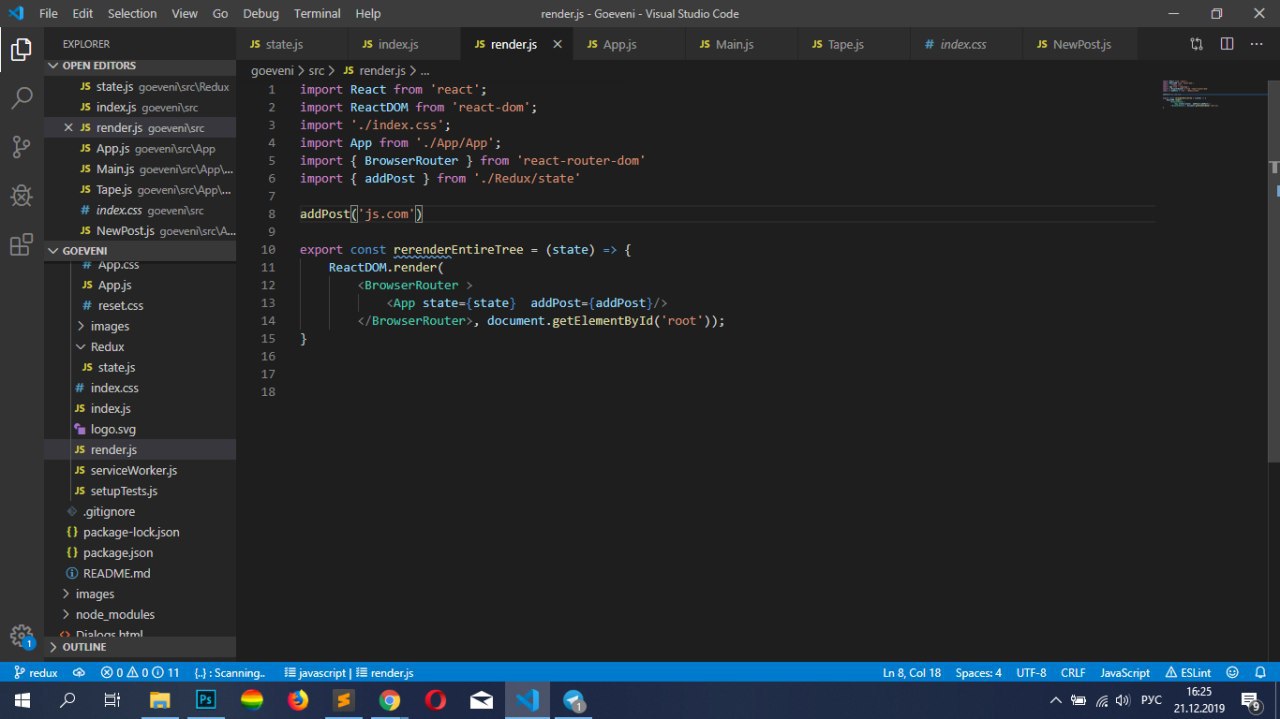Viewport: 1280px width, 719px height.
Task: Open the Extensions view
Action: [x=21, y=245]
